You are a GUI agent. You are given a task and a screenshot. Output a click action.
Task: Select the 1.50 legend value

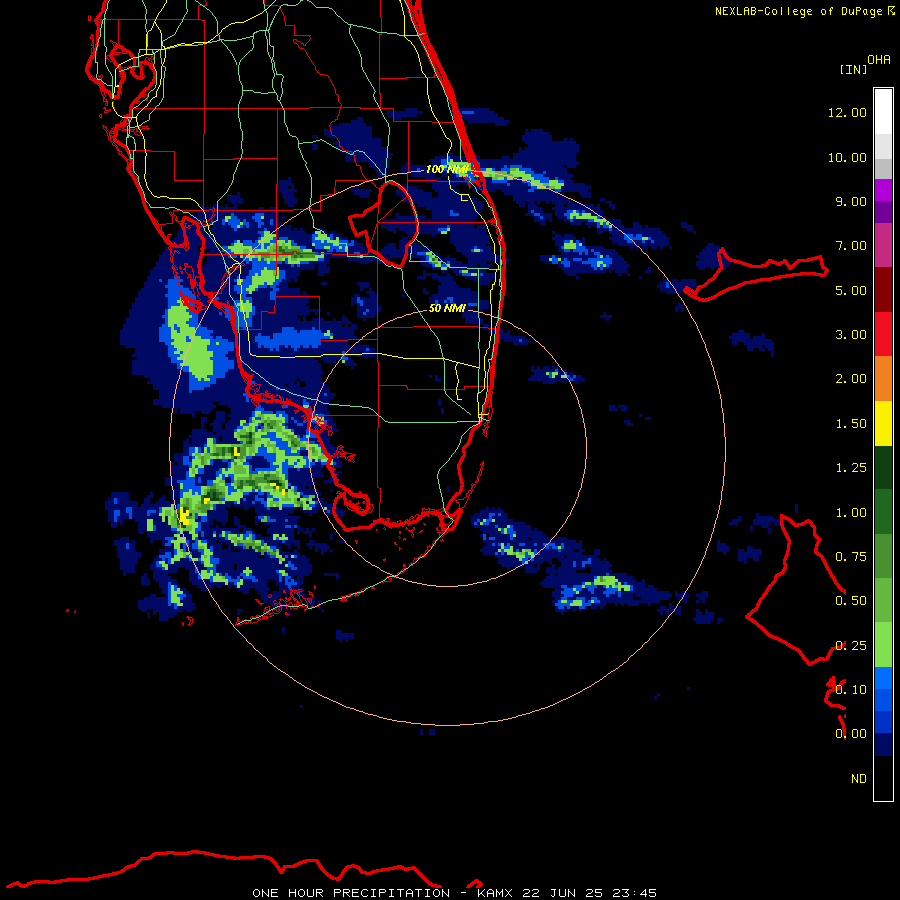tap(851, 424)
